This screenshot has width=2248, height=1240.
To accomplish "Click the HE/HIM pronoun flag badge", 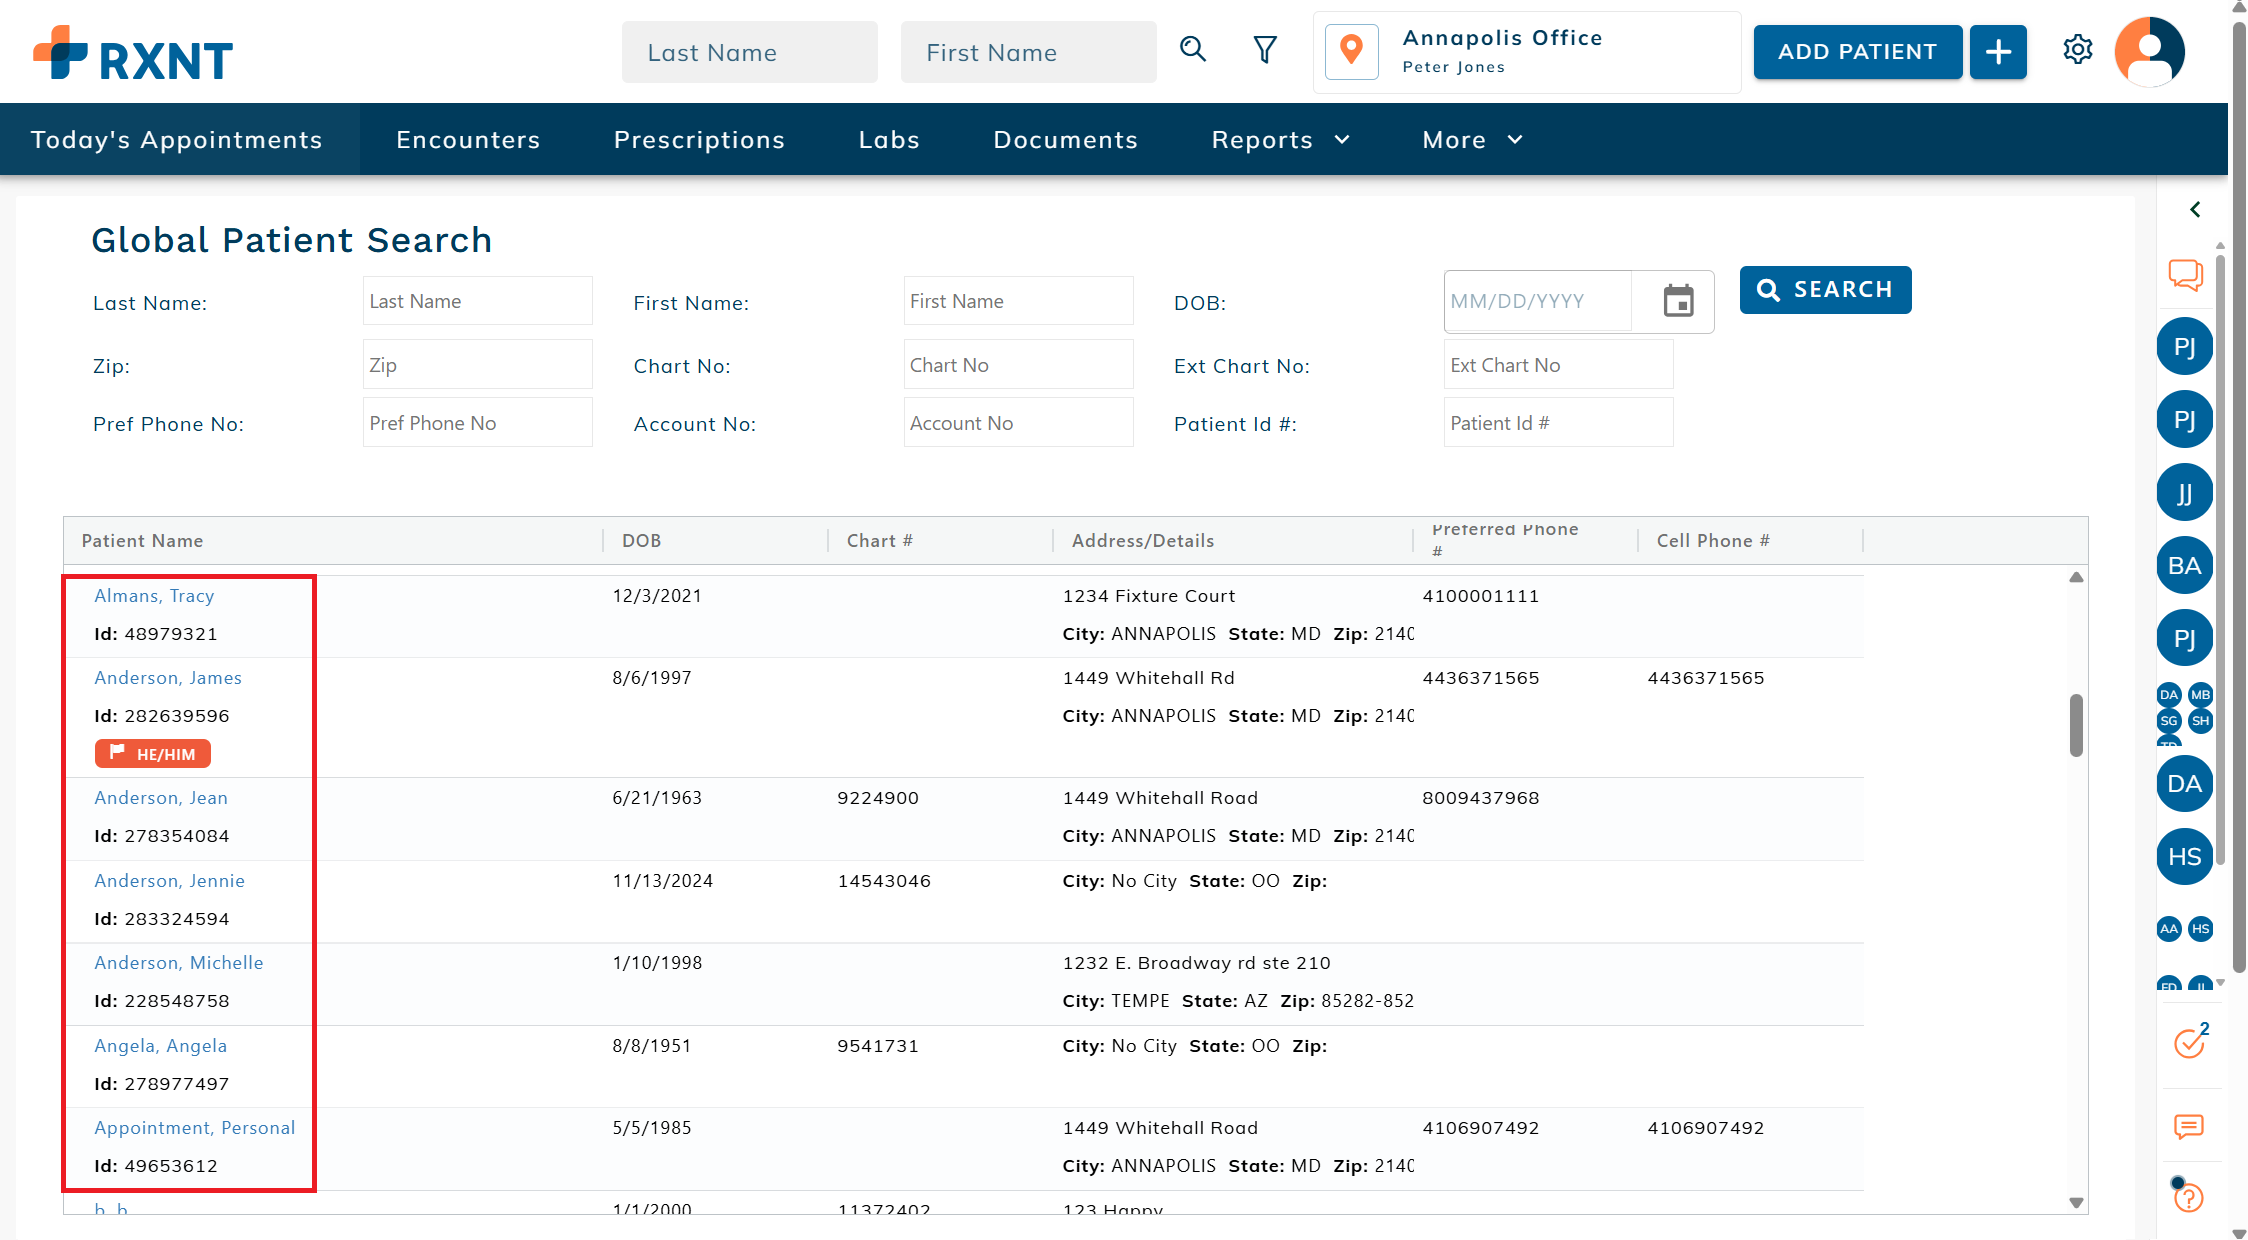I will (153, 754).
